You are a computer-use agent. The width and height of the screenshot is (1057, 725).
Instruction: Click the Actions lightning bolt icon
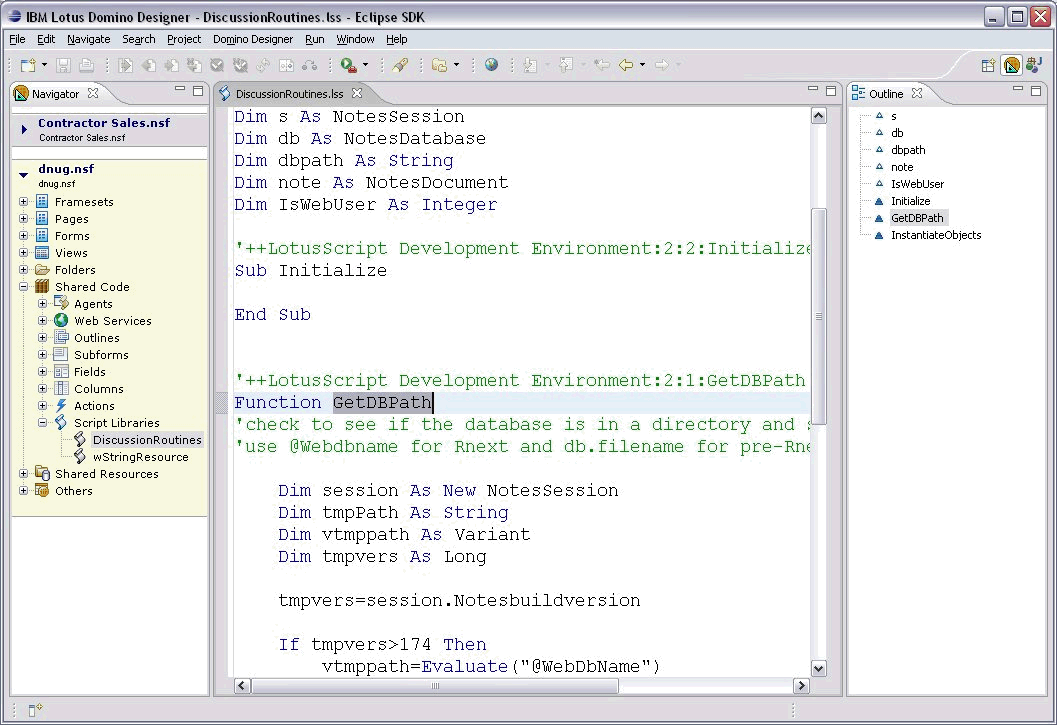click(61, 405)
